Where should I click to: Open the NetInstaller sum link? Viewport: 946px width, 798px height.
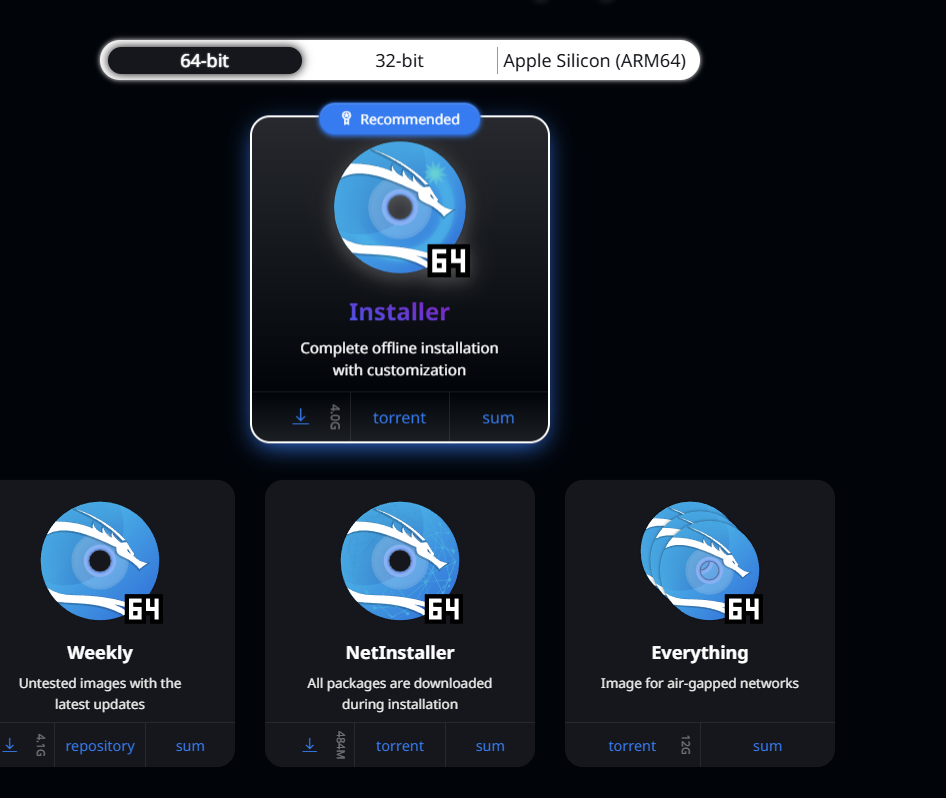click(x=490, y=746)
